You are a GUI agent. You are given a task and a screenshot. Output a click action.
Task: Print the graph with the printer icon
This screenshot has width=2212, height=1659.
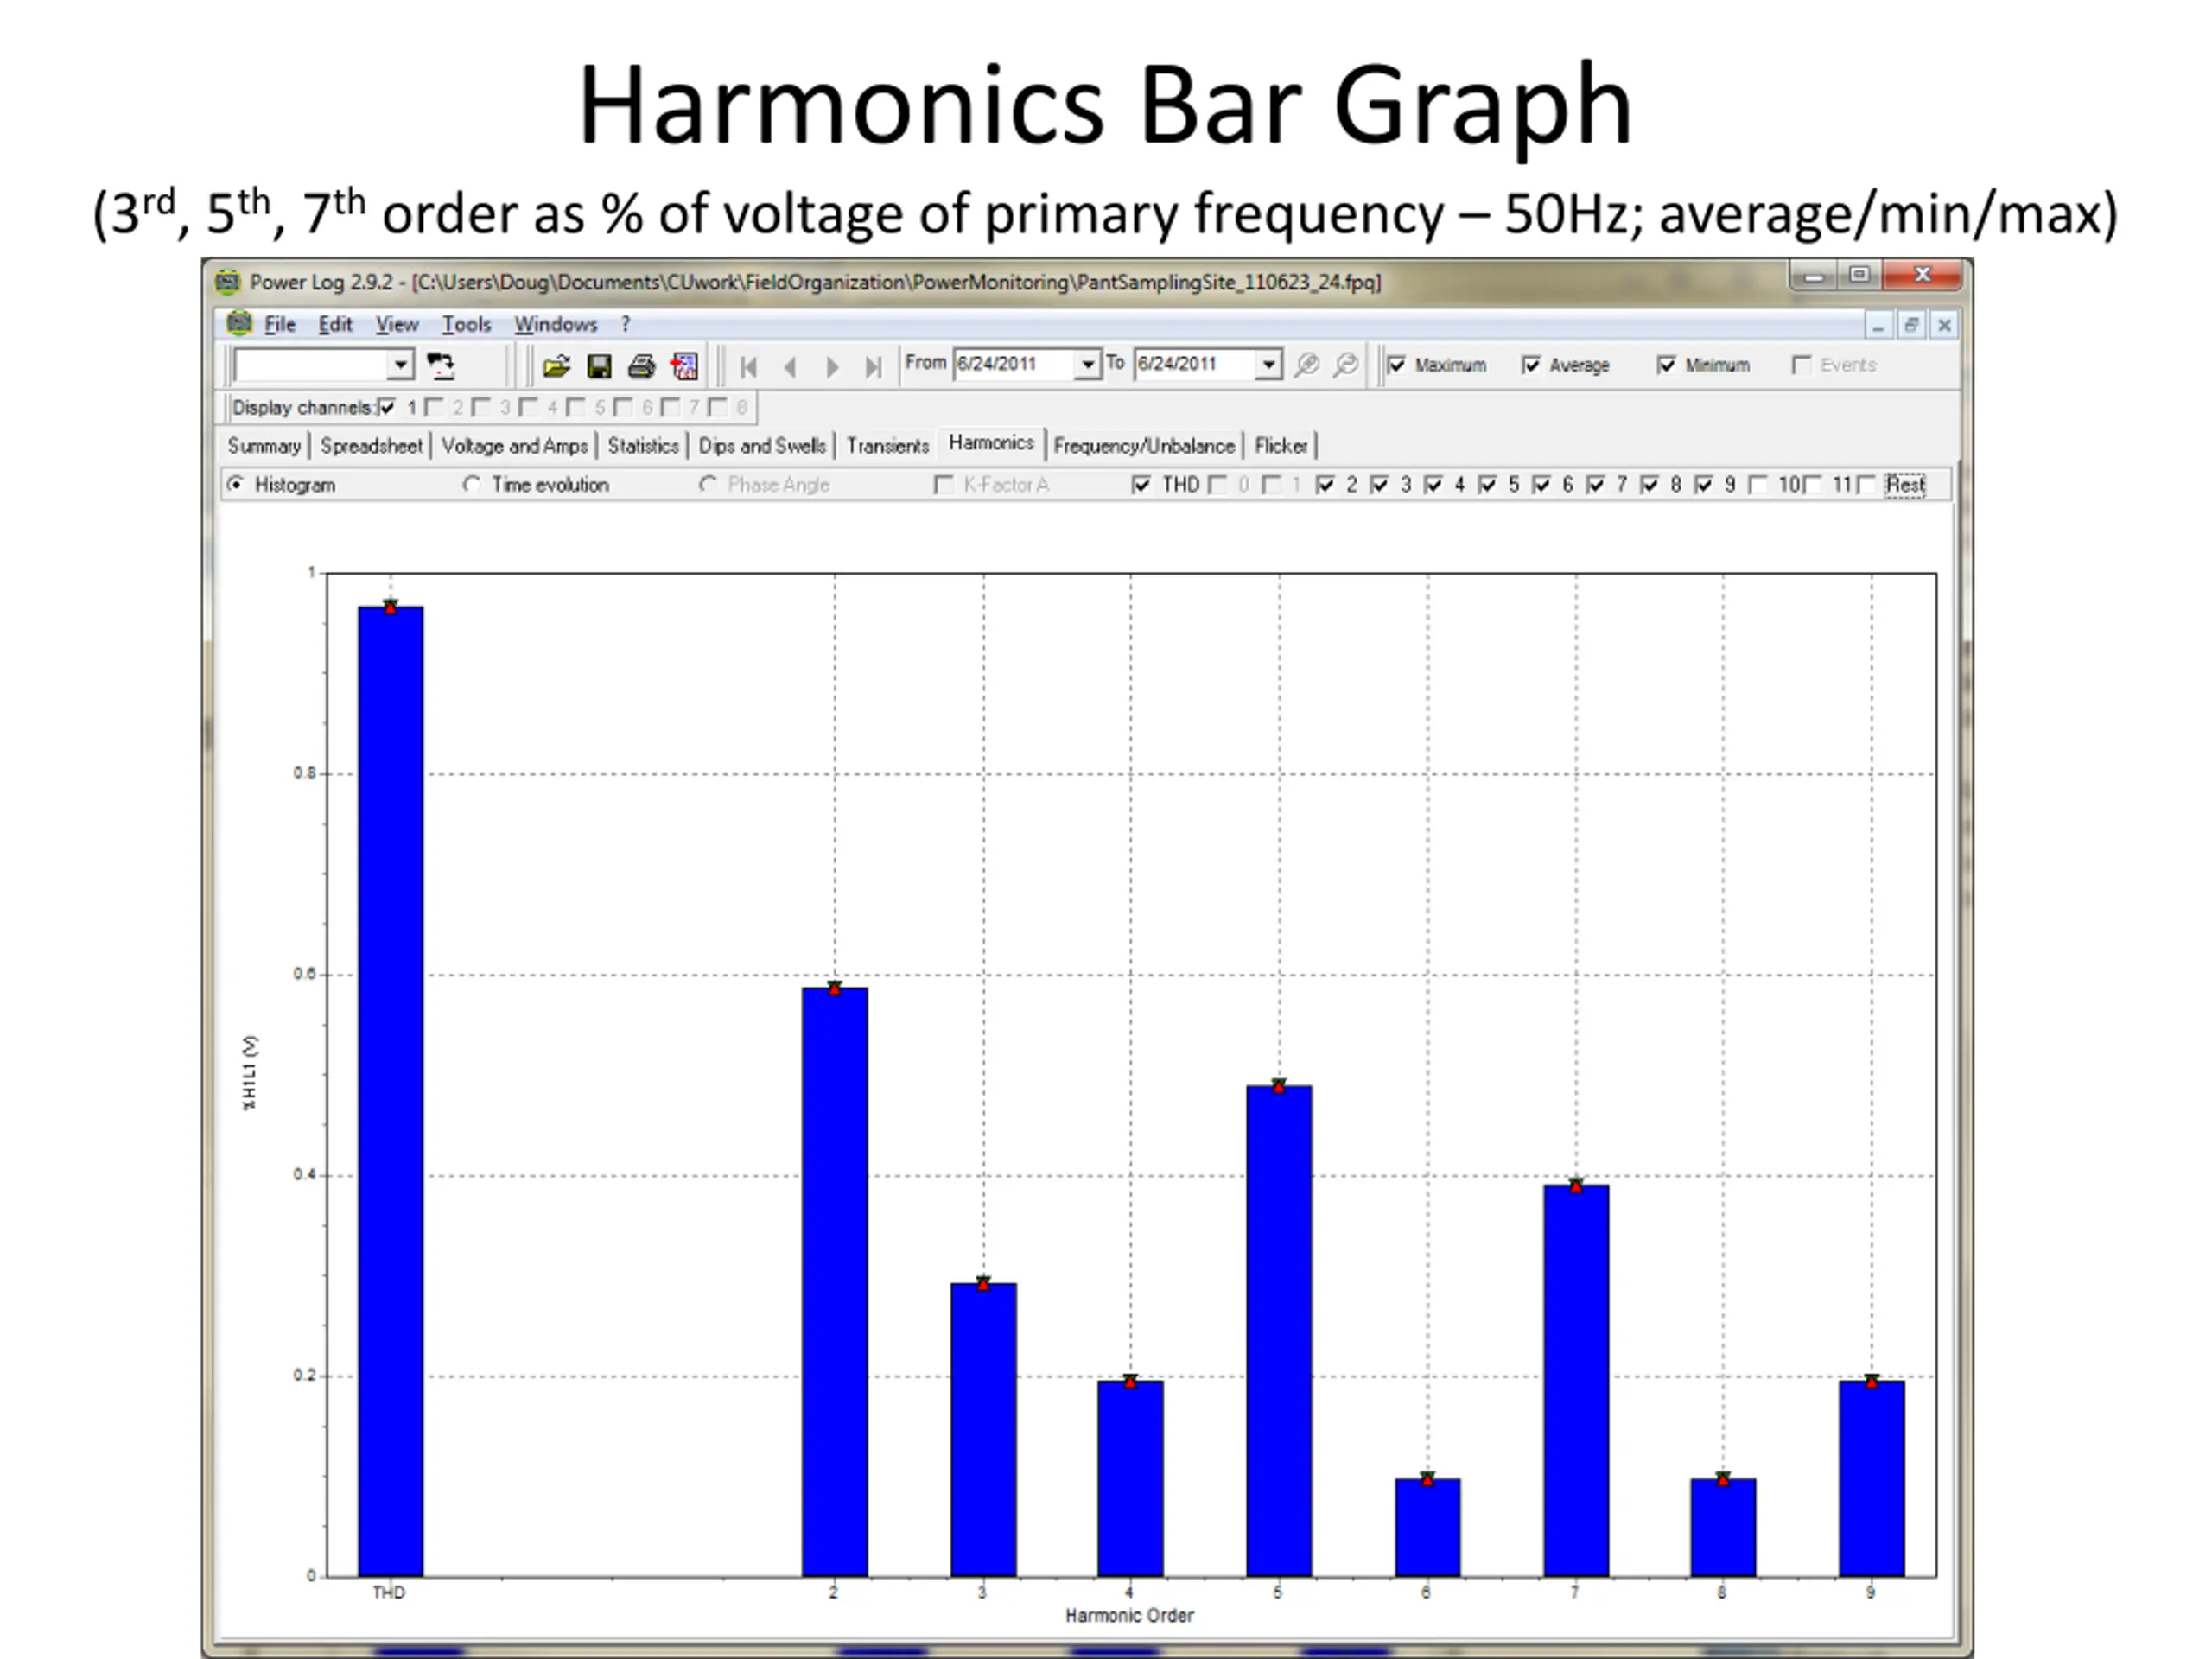click(641, 367)
